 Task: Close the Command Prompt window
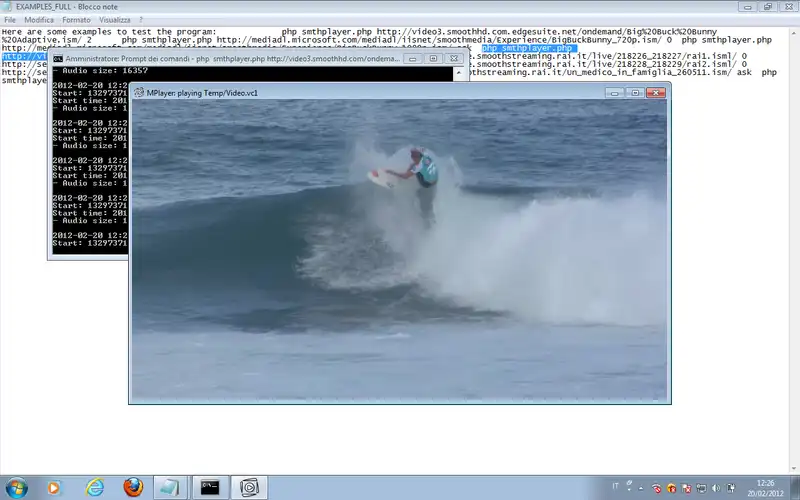click(x=454, y=59)
